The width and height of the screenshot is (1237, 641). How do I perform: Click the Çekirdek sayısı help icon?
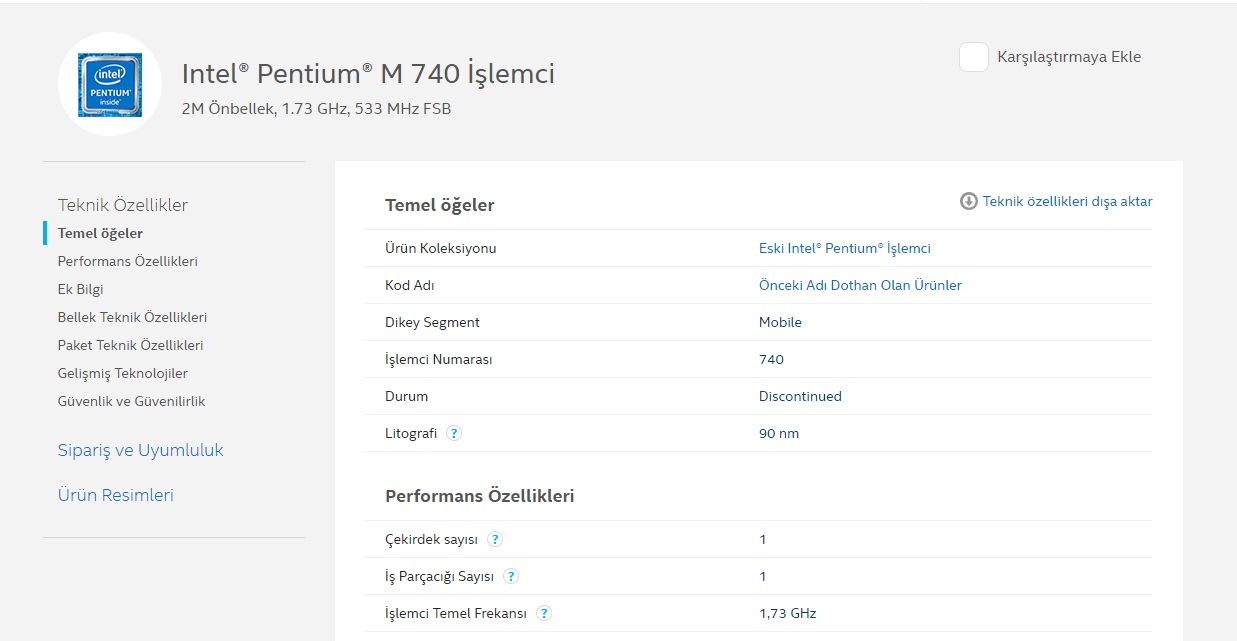[495, 539]
